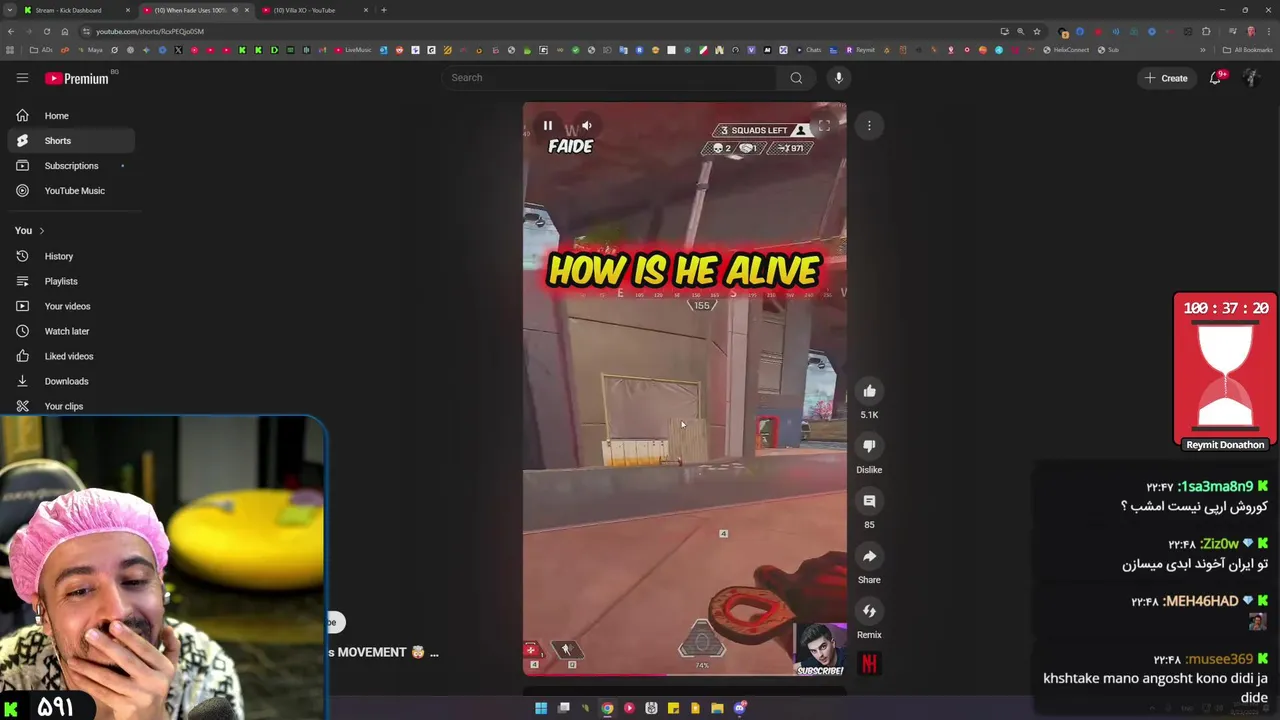
Task: Switch to Stream - Kick Dashboard tab
Action: (x=76, y=10)
